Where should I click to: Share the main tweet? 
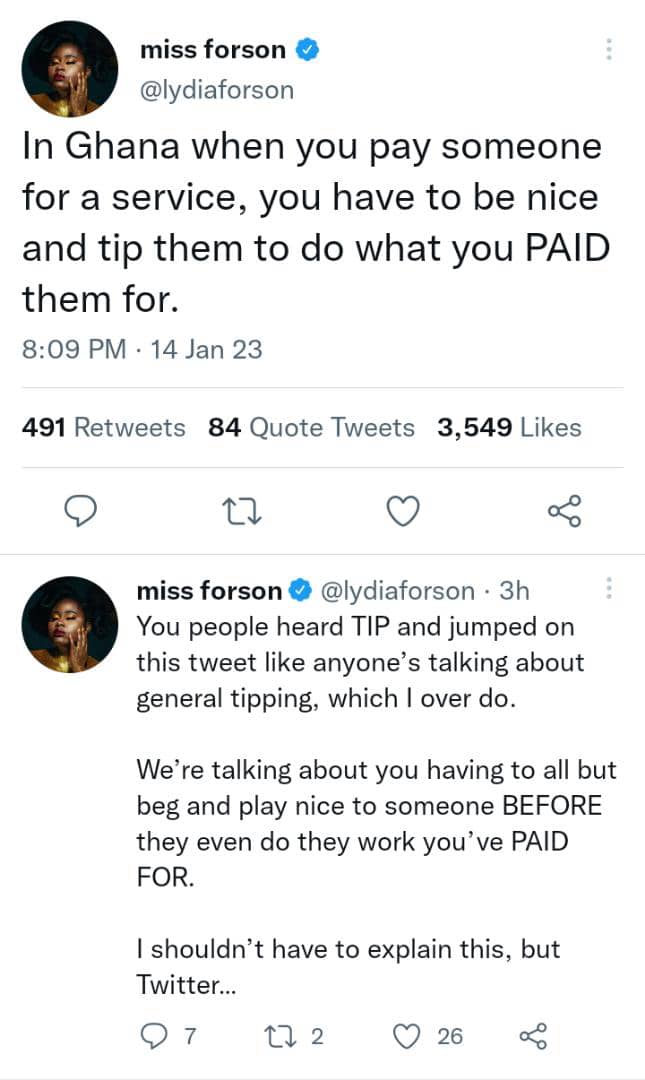point(564,512)
